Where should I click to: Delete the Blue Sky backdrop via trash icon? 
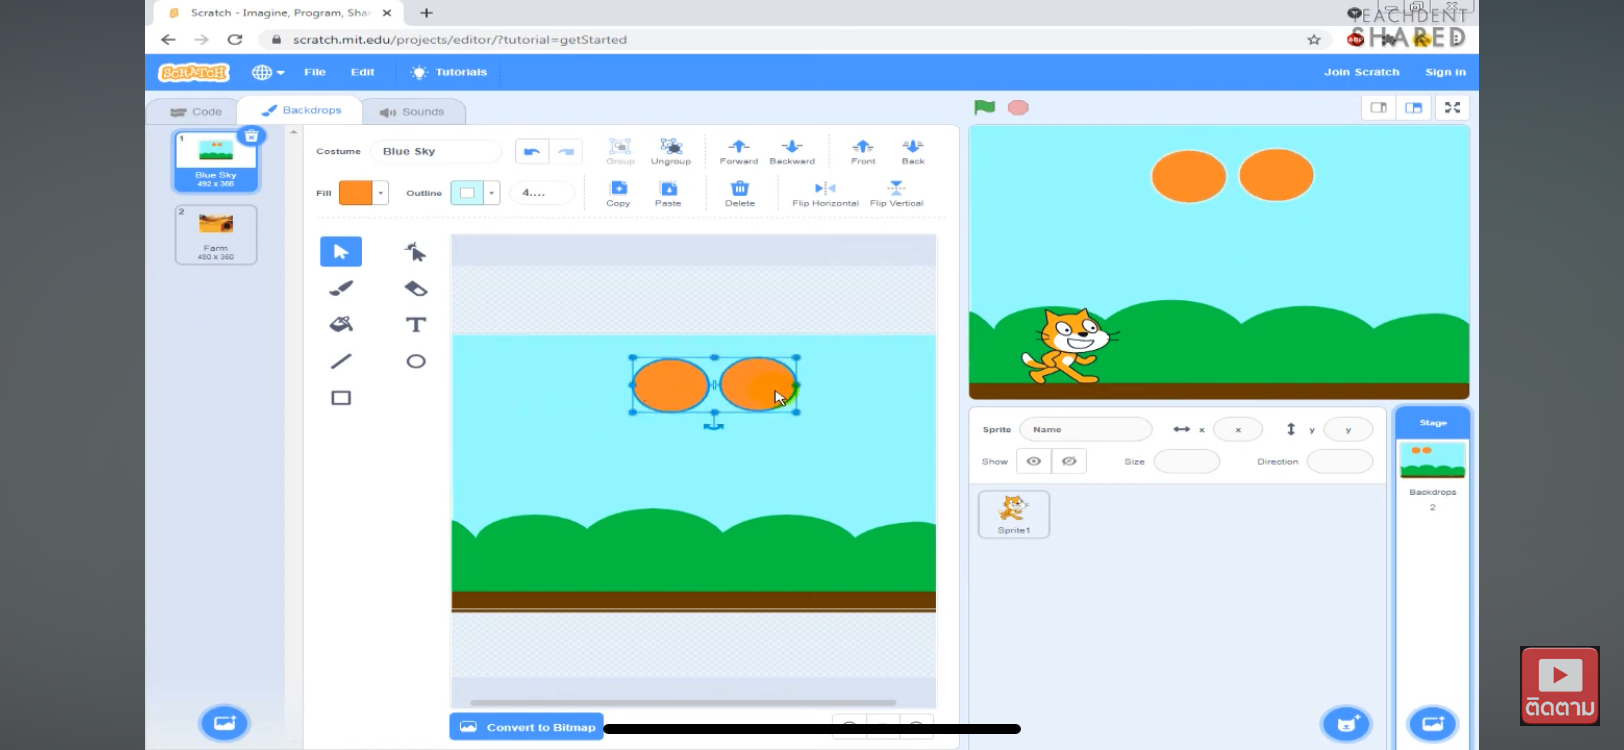(x=252, y=136)
